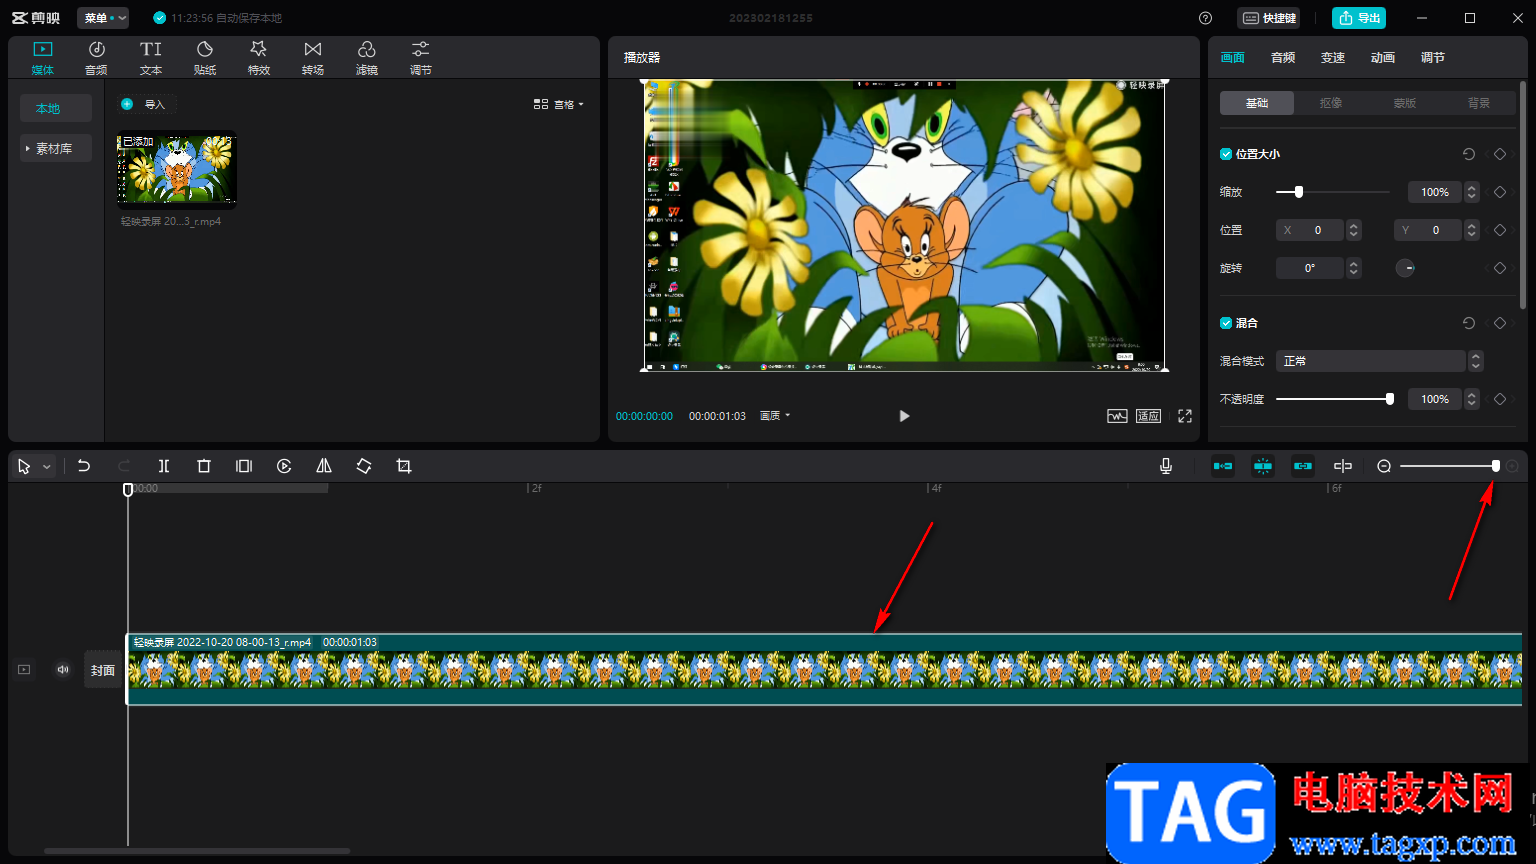Click the preview-axis split icon in timeline toolbar
Viewport: 1536px width, 864px height.
(1343, 466)
